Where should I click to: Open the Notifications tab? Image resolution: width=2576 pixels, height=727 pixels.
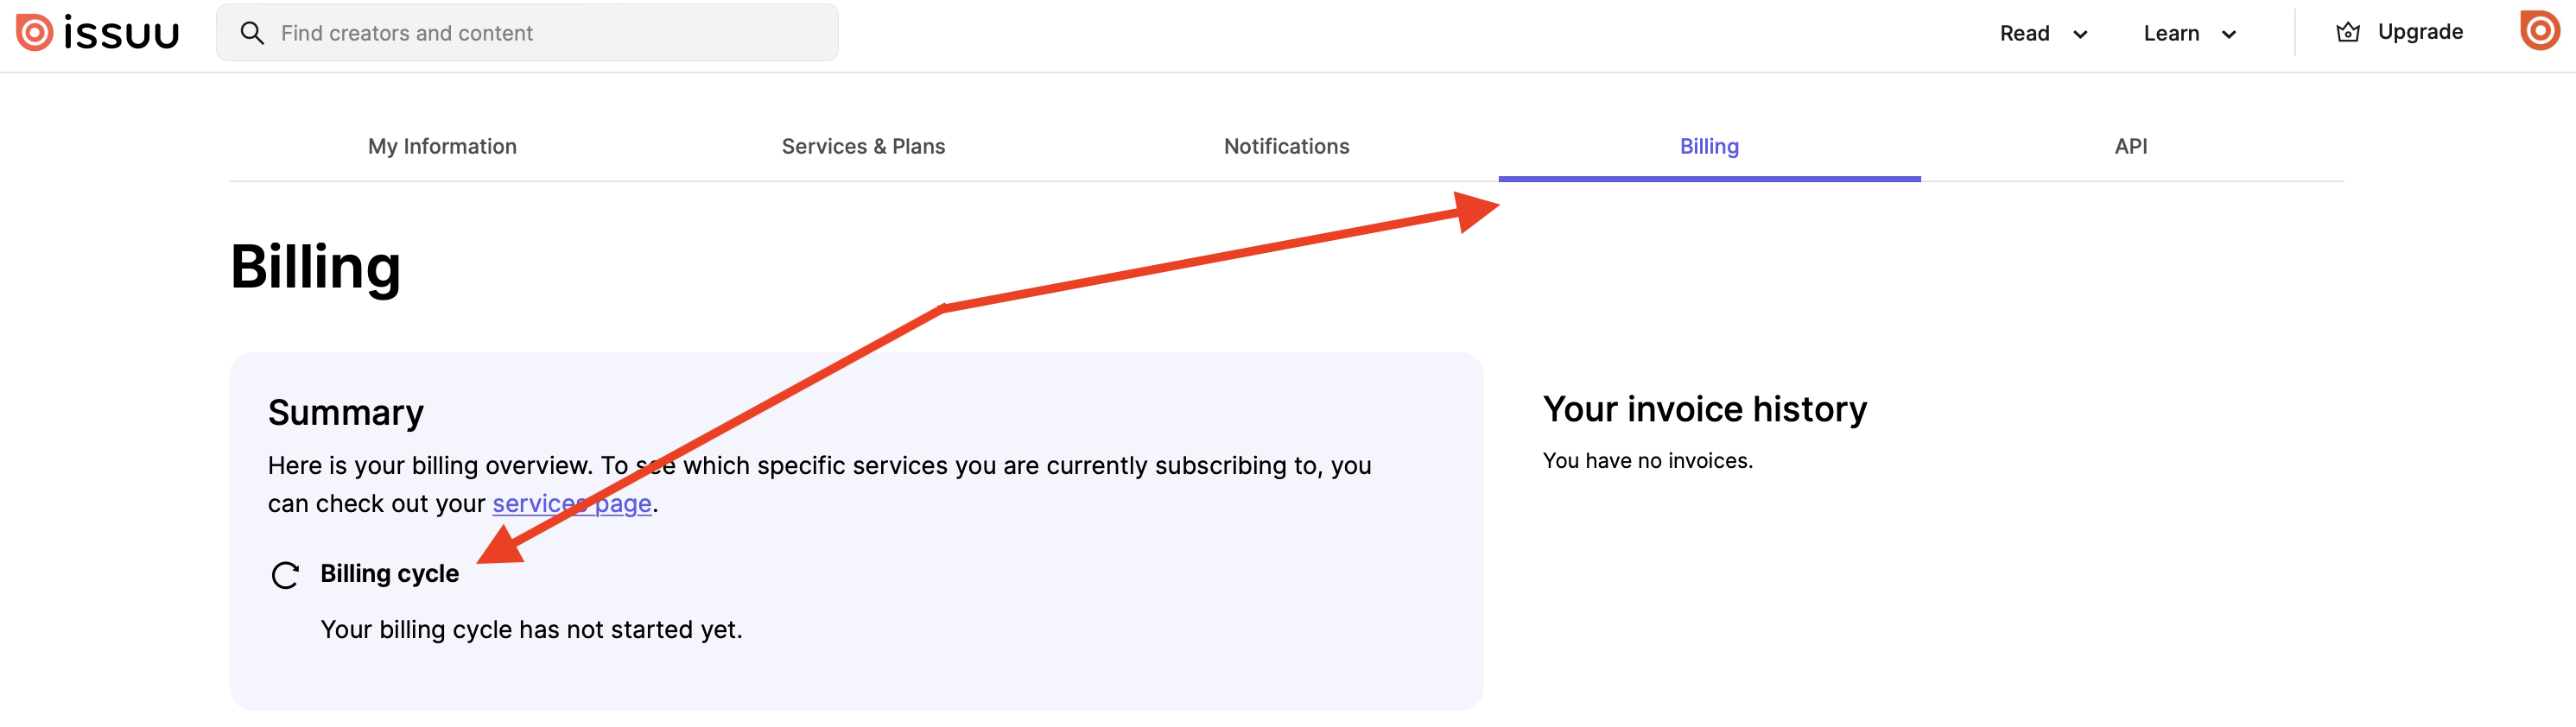1286,146
